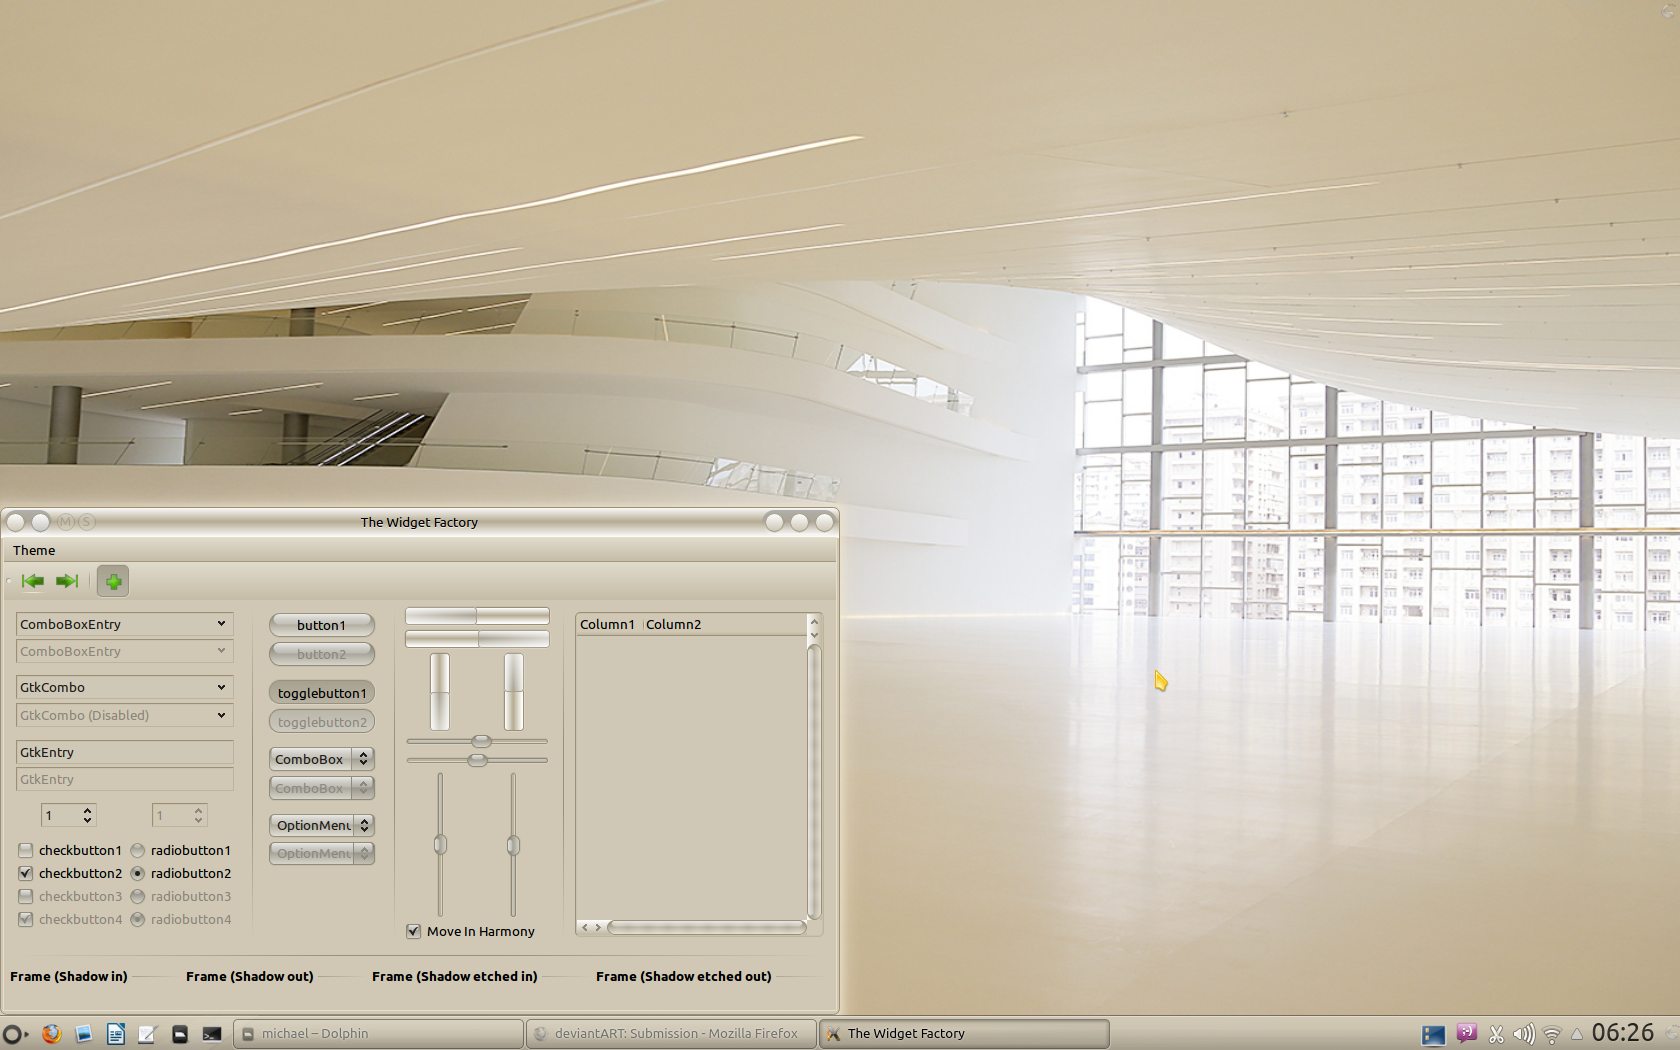
Task: Click the list's horizontal scrollbar track
Action: coord(707,928)
